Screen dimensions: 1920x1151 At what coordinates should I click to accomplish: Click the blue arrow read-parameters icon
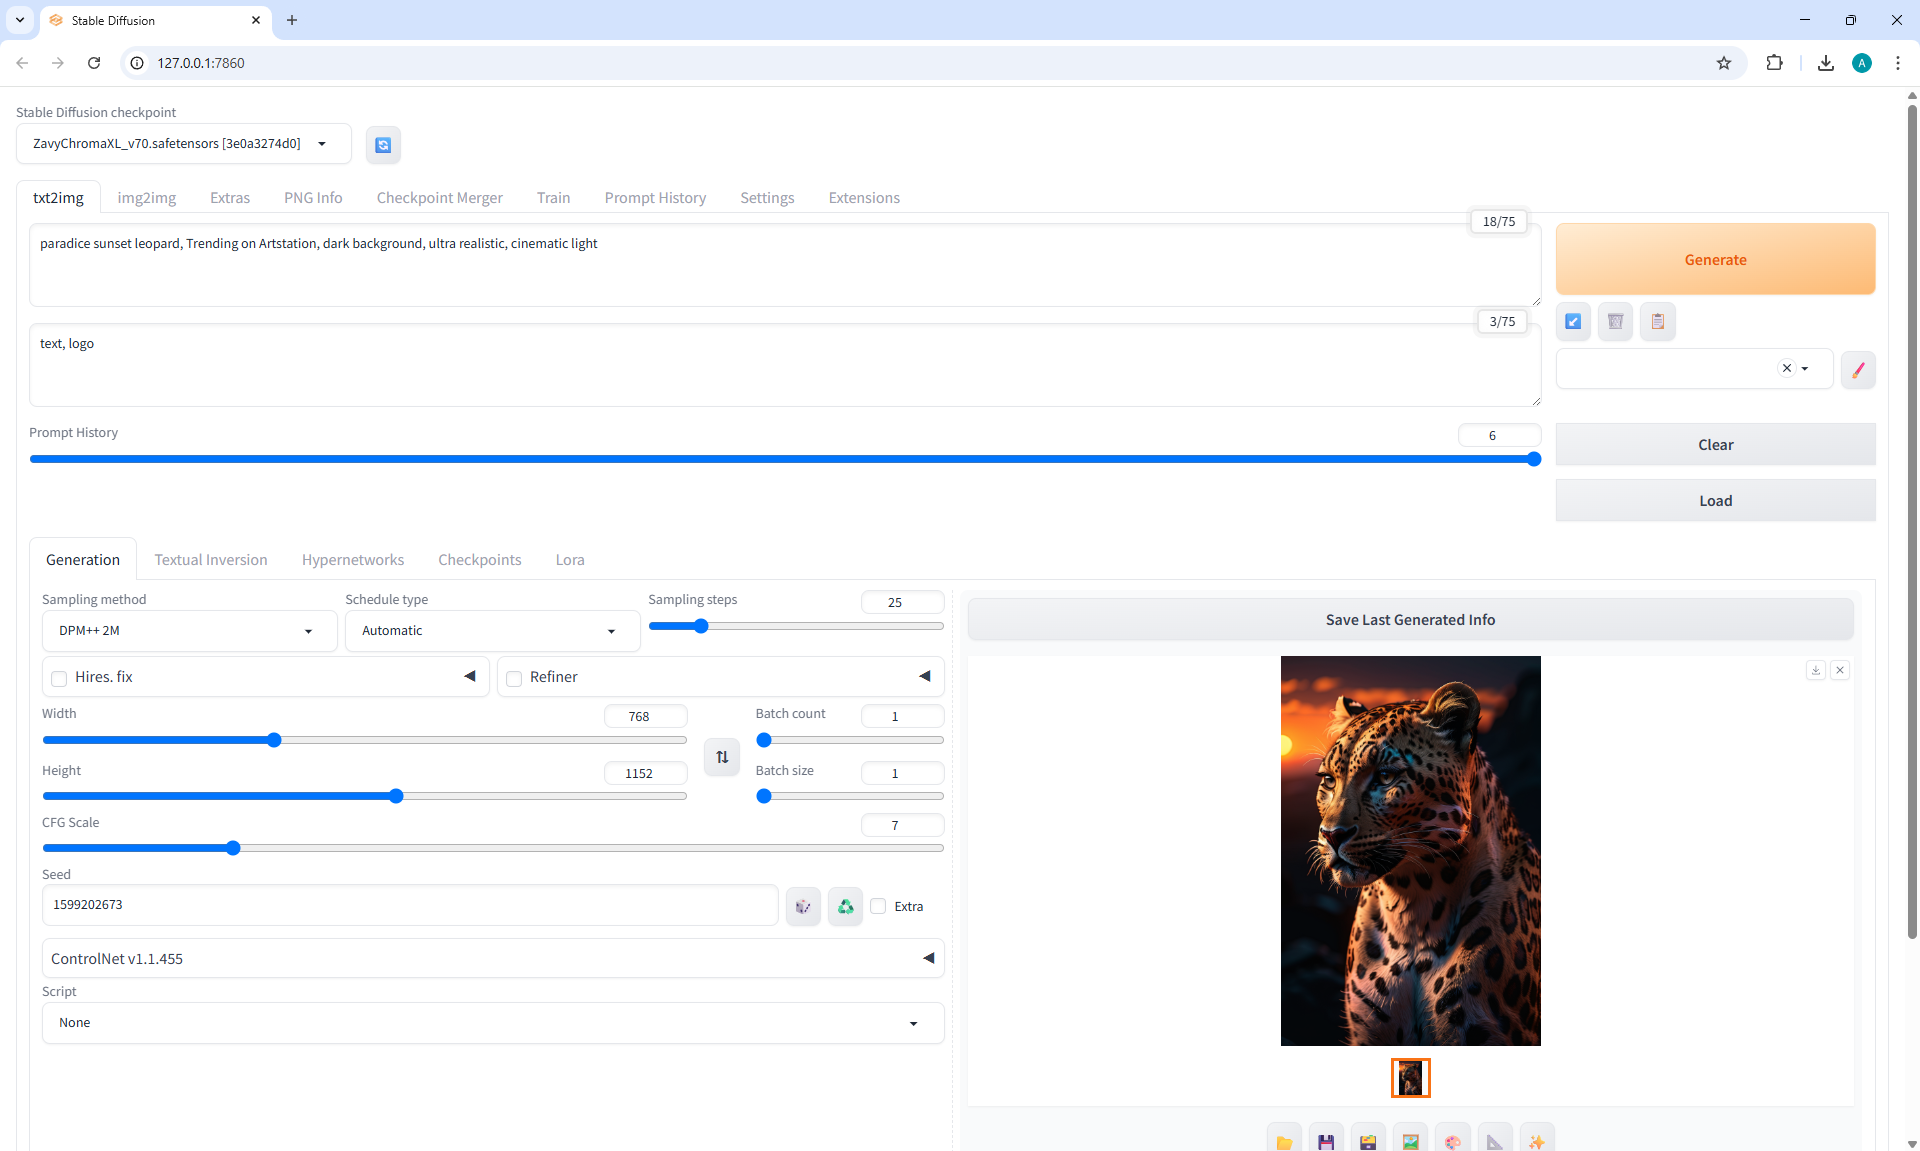point(1573,322)
